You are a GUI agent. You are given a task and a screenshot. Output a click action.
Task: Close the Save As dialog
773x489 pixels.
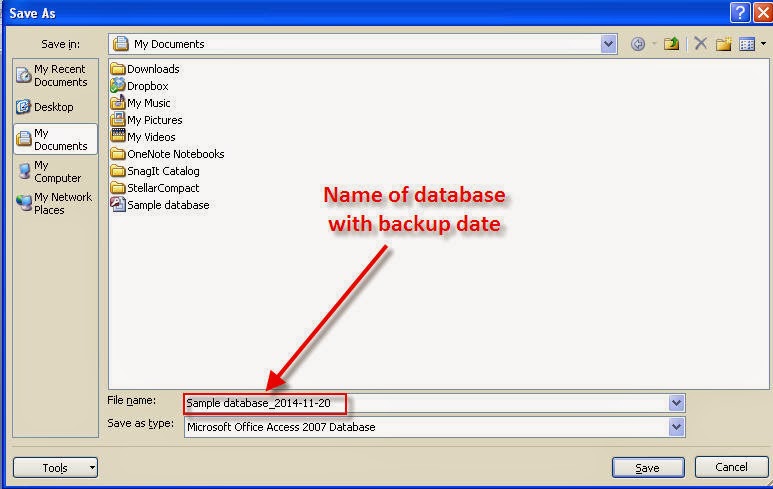763,13
